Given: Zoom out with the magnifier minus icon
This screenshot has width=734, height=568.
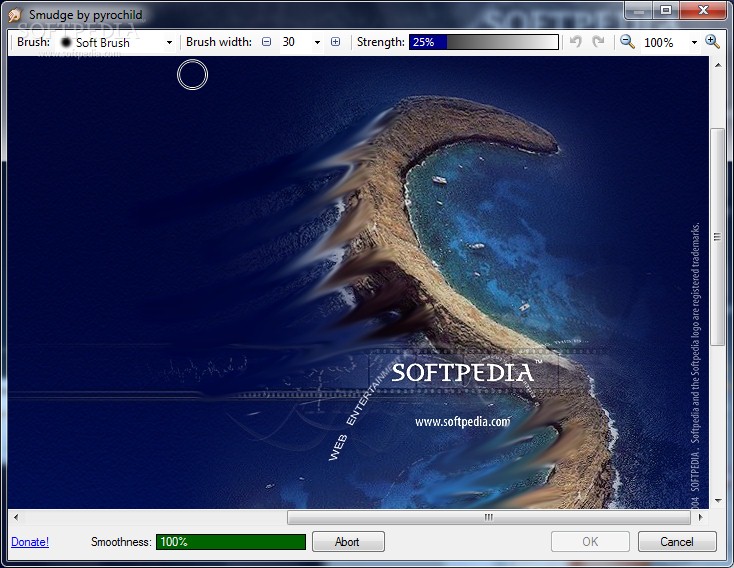Looking at the screenshot, I should point(627,42).
